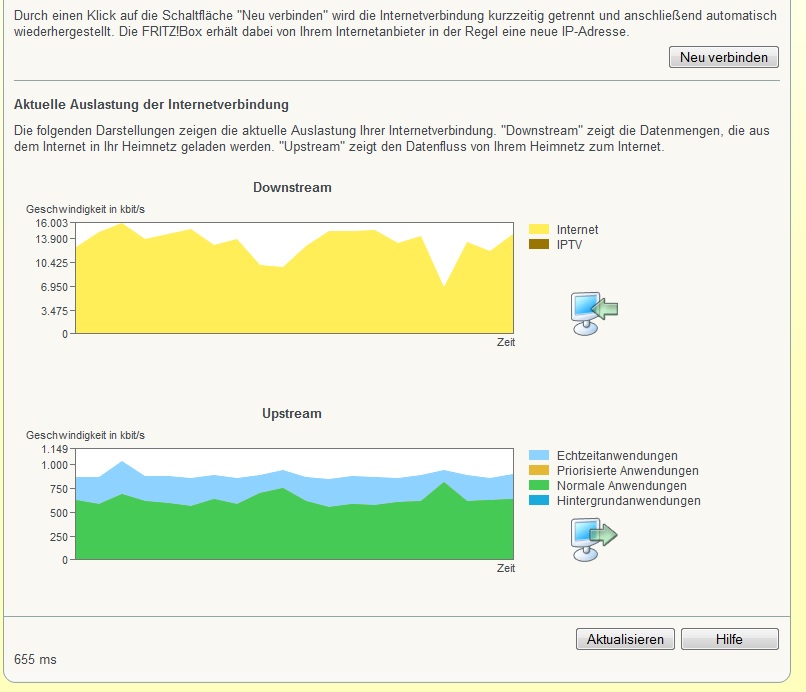
Task: Click the green Normale Anwendungen swatch
Action: (x=539, y=485)
